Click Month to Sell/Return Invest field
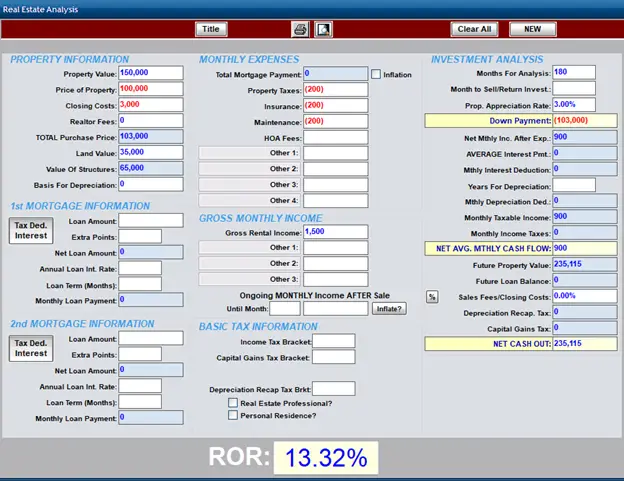The height and width of the screenshot is (481, 624). [574, 88]
